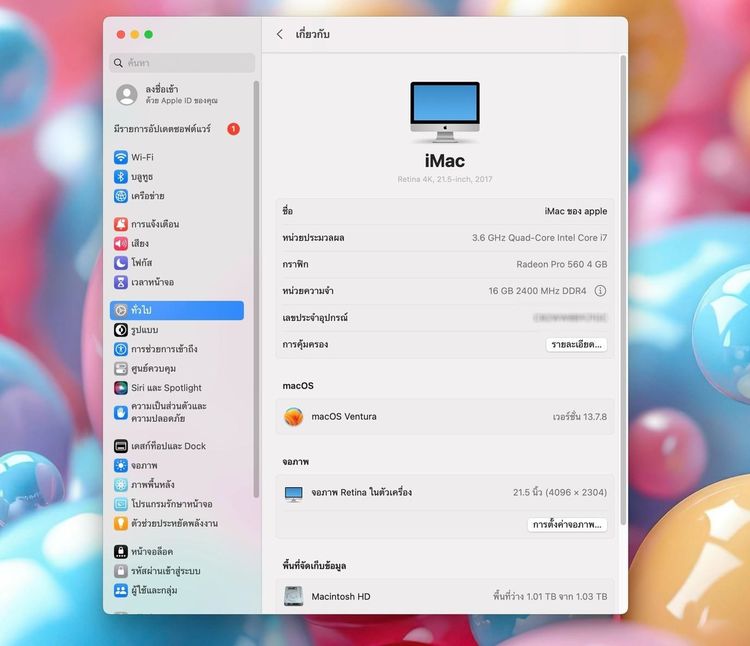Click the sidebar search field
The image size is (750, 646).
[182, 63]
